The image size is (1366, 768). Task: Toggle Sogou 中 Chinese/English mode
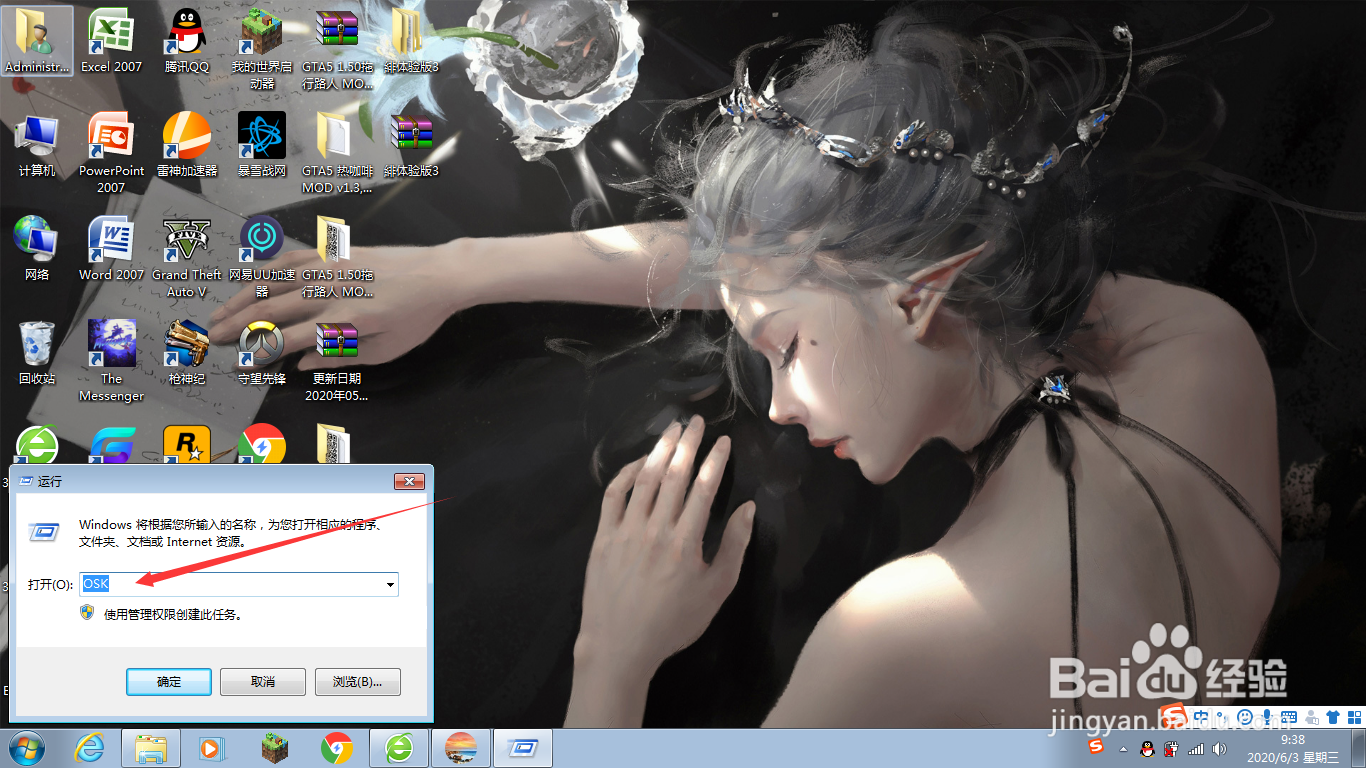pos(1201,717)
